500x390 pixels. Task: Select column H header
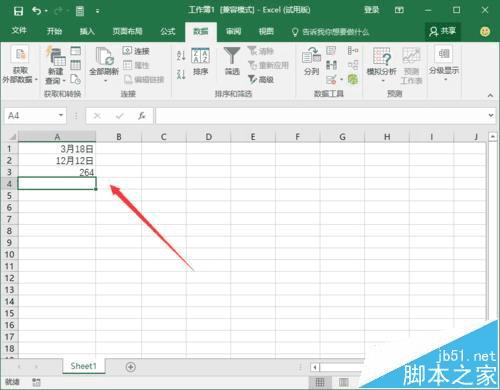point(387,137)
